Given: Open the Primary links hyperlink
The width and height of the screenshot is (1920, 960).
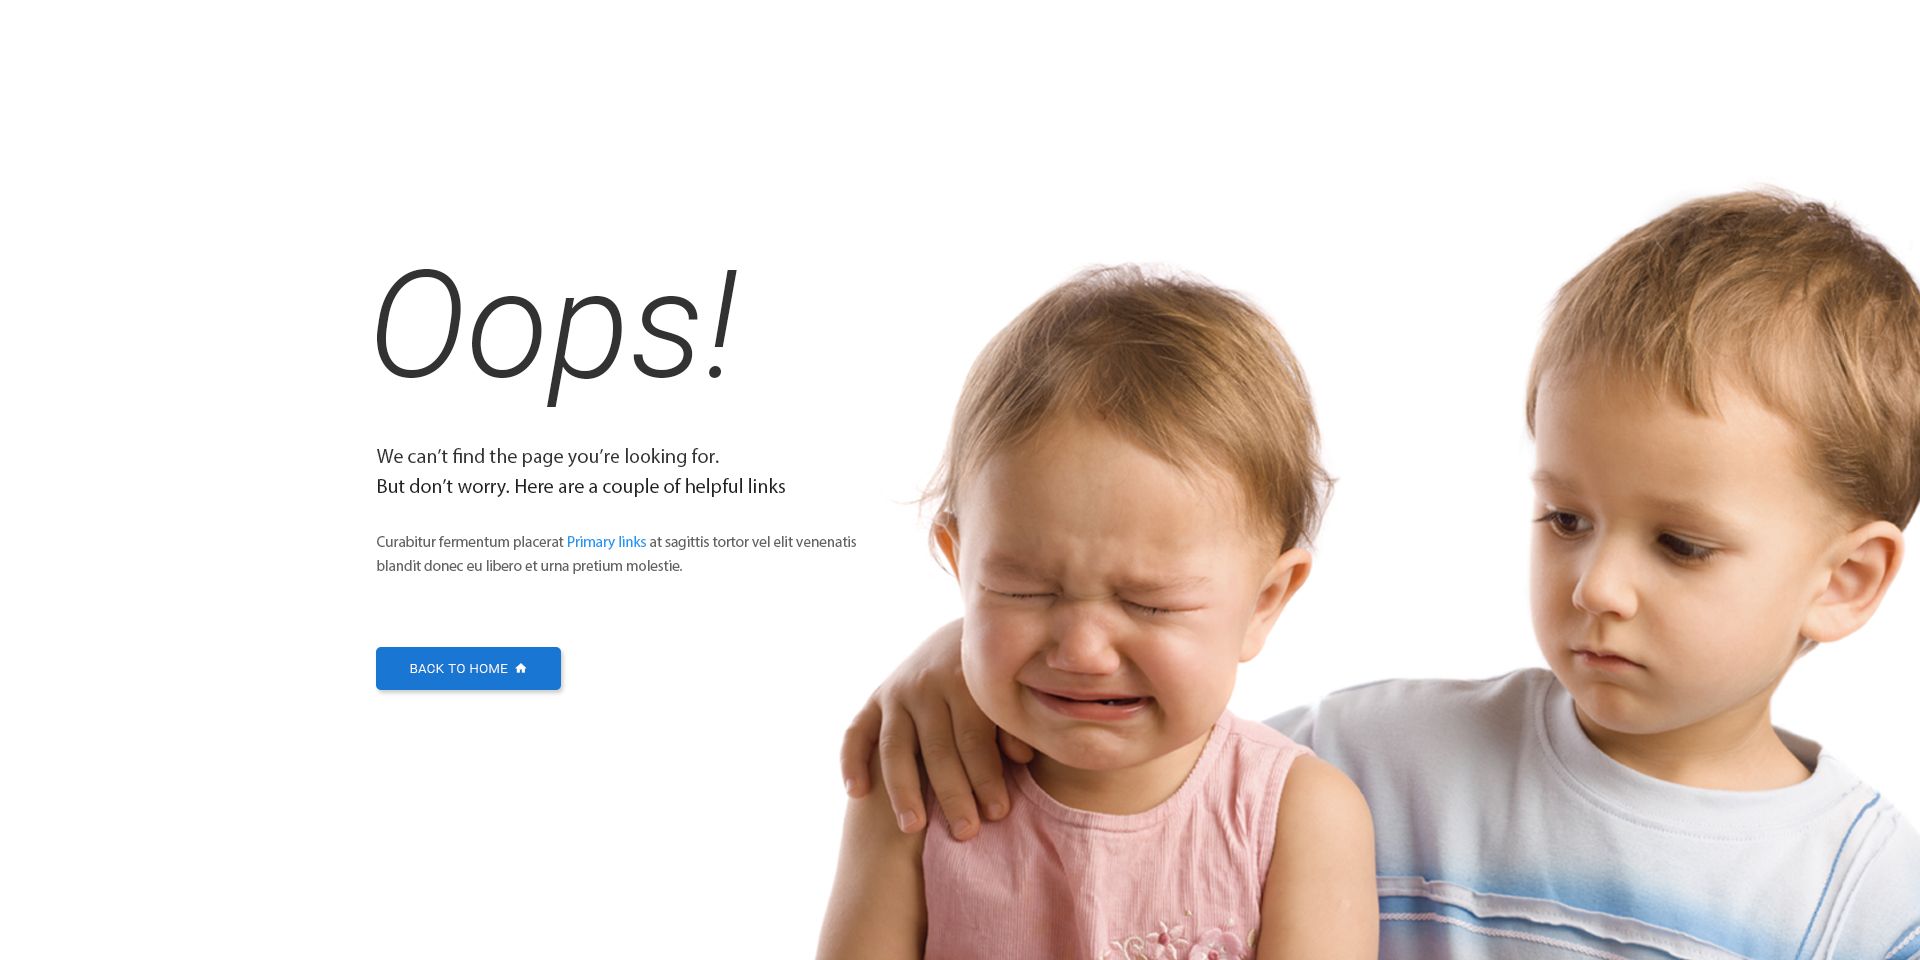Looking at the screenshot, I should point(606,542).
